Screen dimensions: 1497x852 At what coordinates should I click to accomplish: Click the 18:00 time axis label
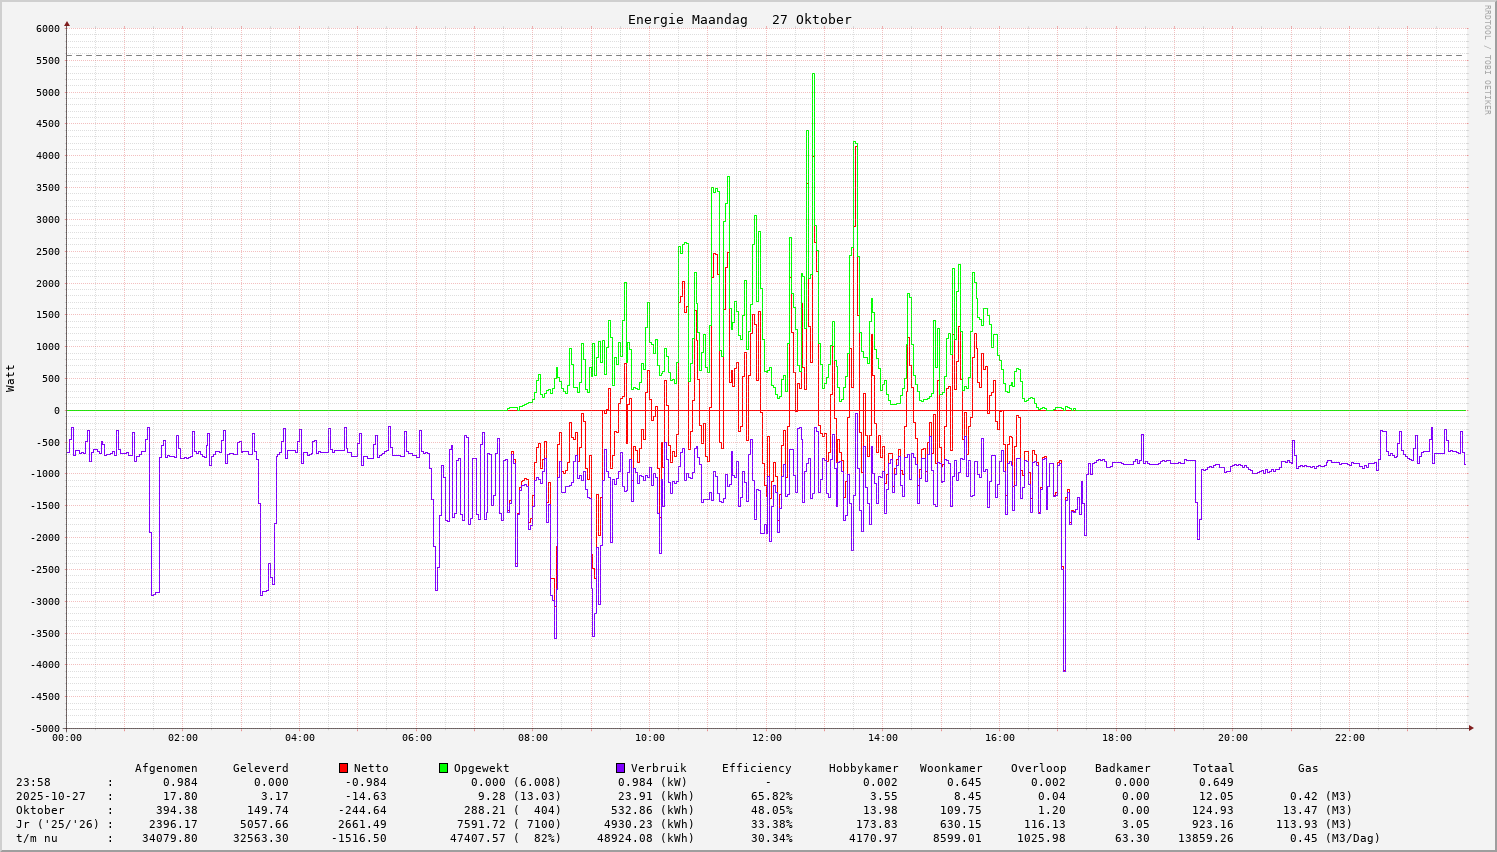click(1116, 738)
